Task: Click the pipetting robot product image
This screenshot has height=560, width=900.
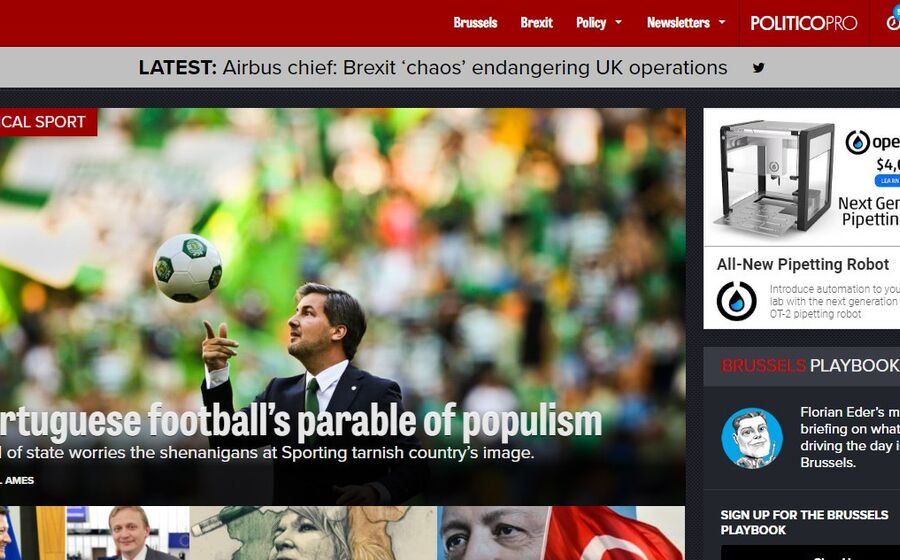Action: pyautogui.click(x=774, y=178)
